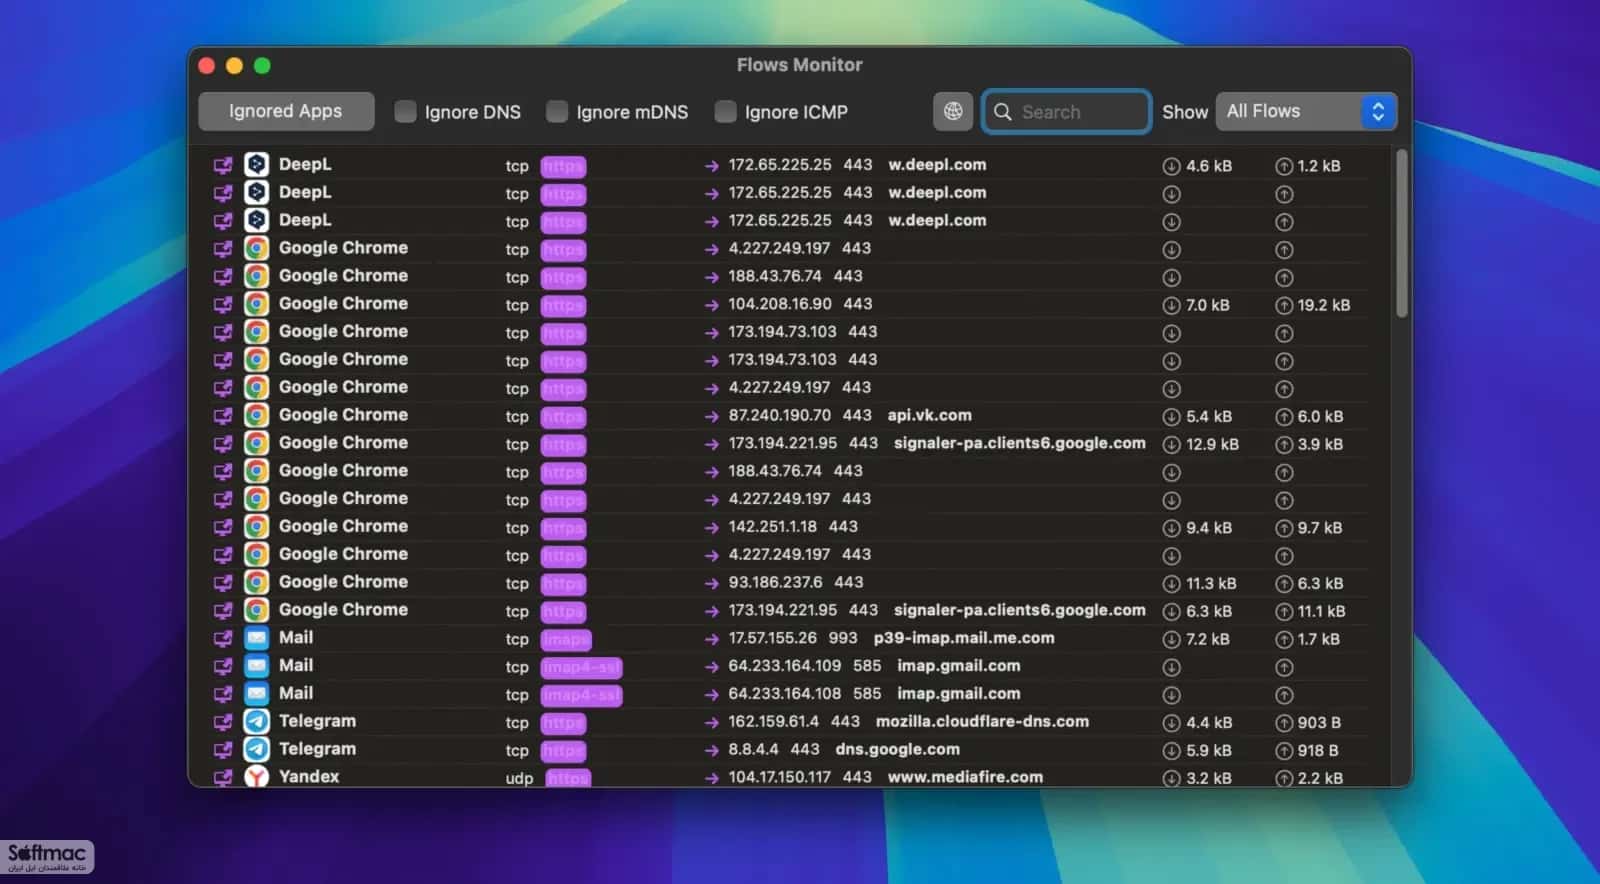Click the https tag in the Yandex row
Screen dimensions: 1600x884
(568, 777)
